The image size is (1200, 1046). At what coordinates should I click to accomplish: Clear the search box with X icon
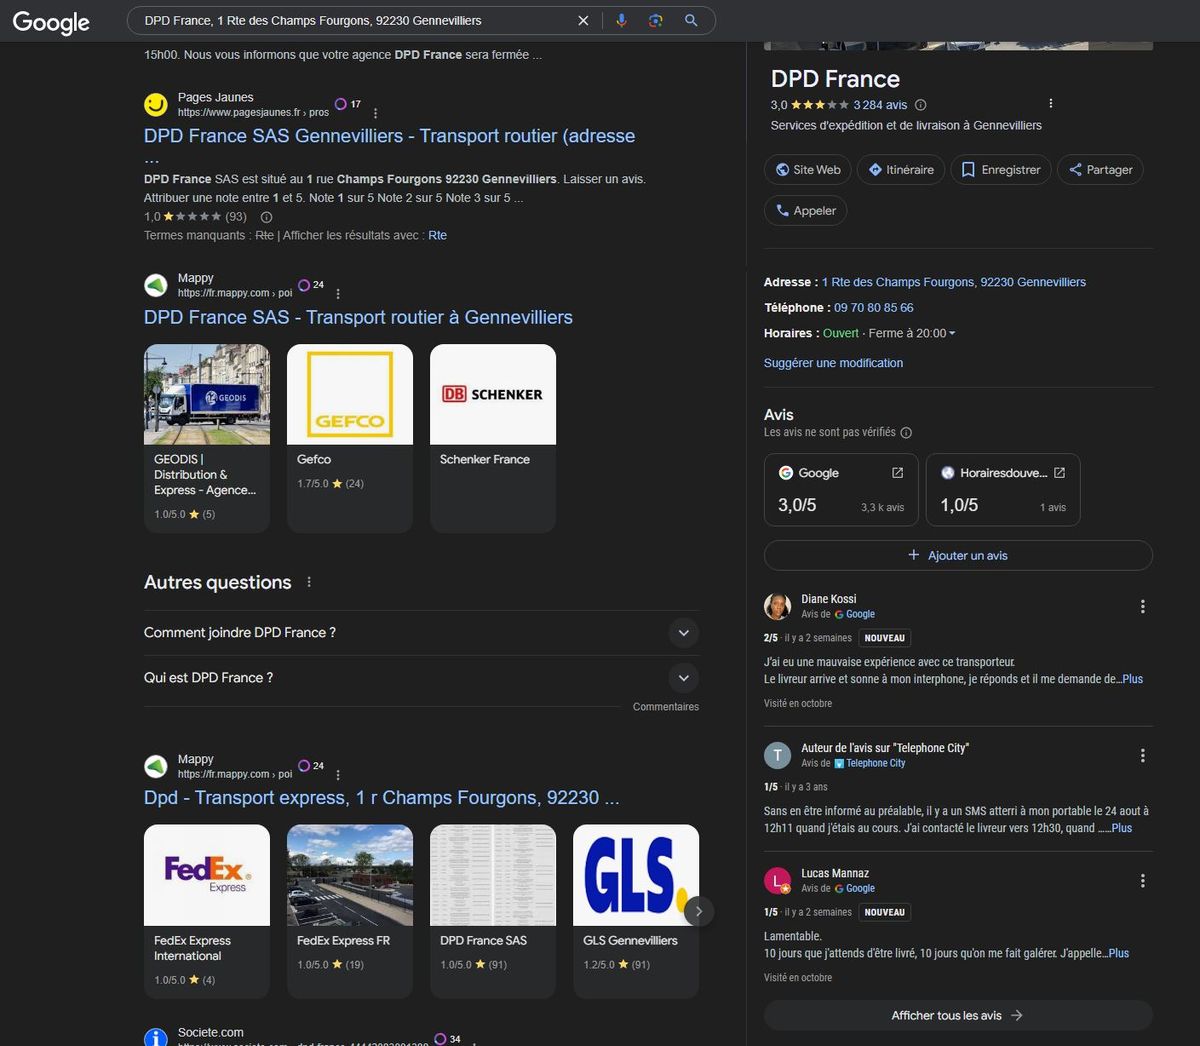(x=583, y=21)
